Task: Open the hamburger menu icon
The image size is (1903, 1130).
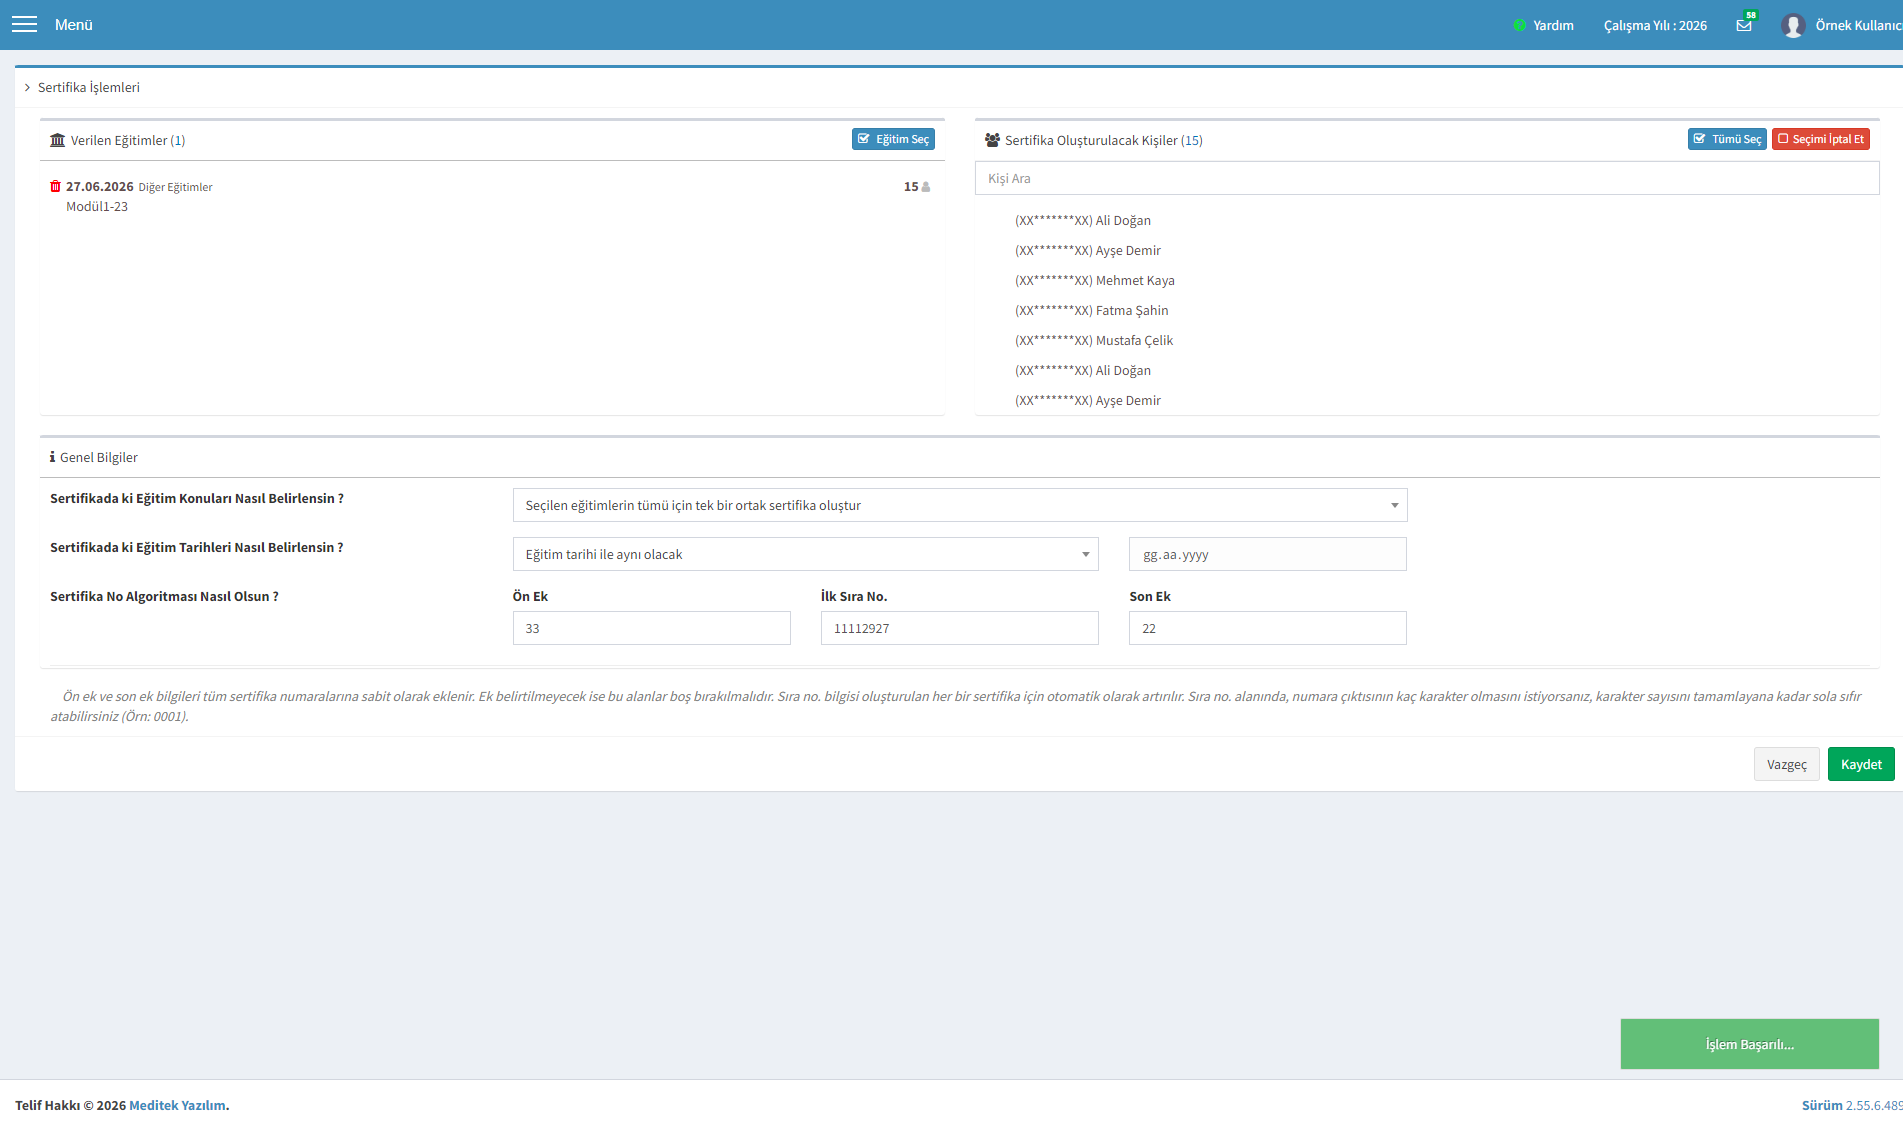Action: 24,25
